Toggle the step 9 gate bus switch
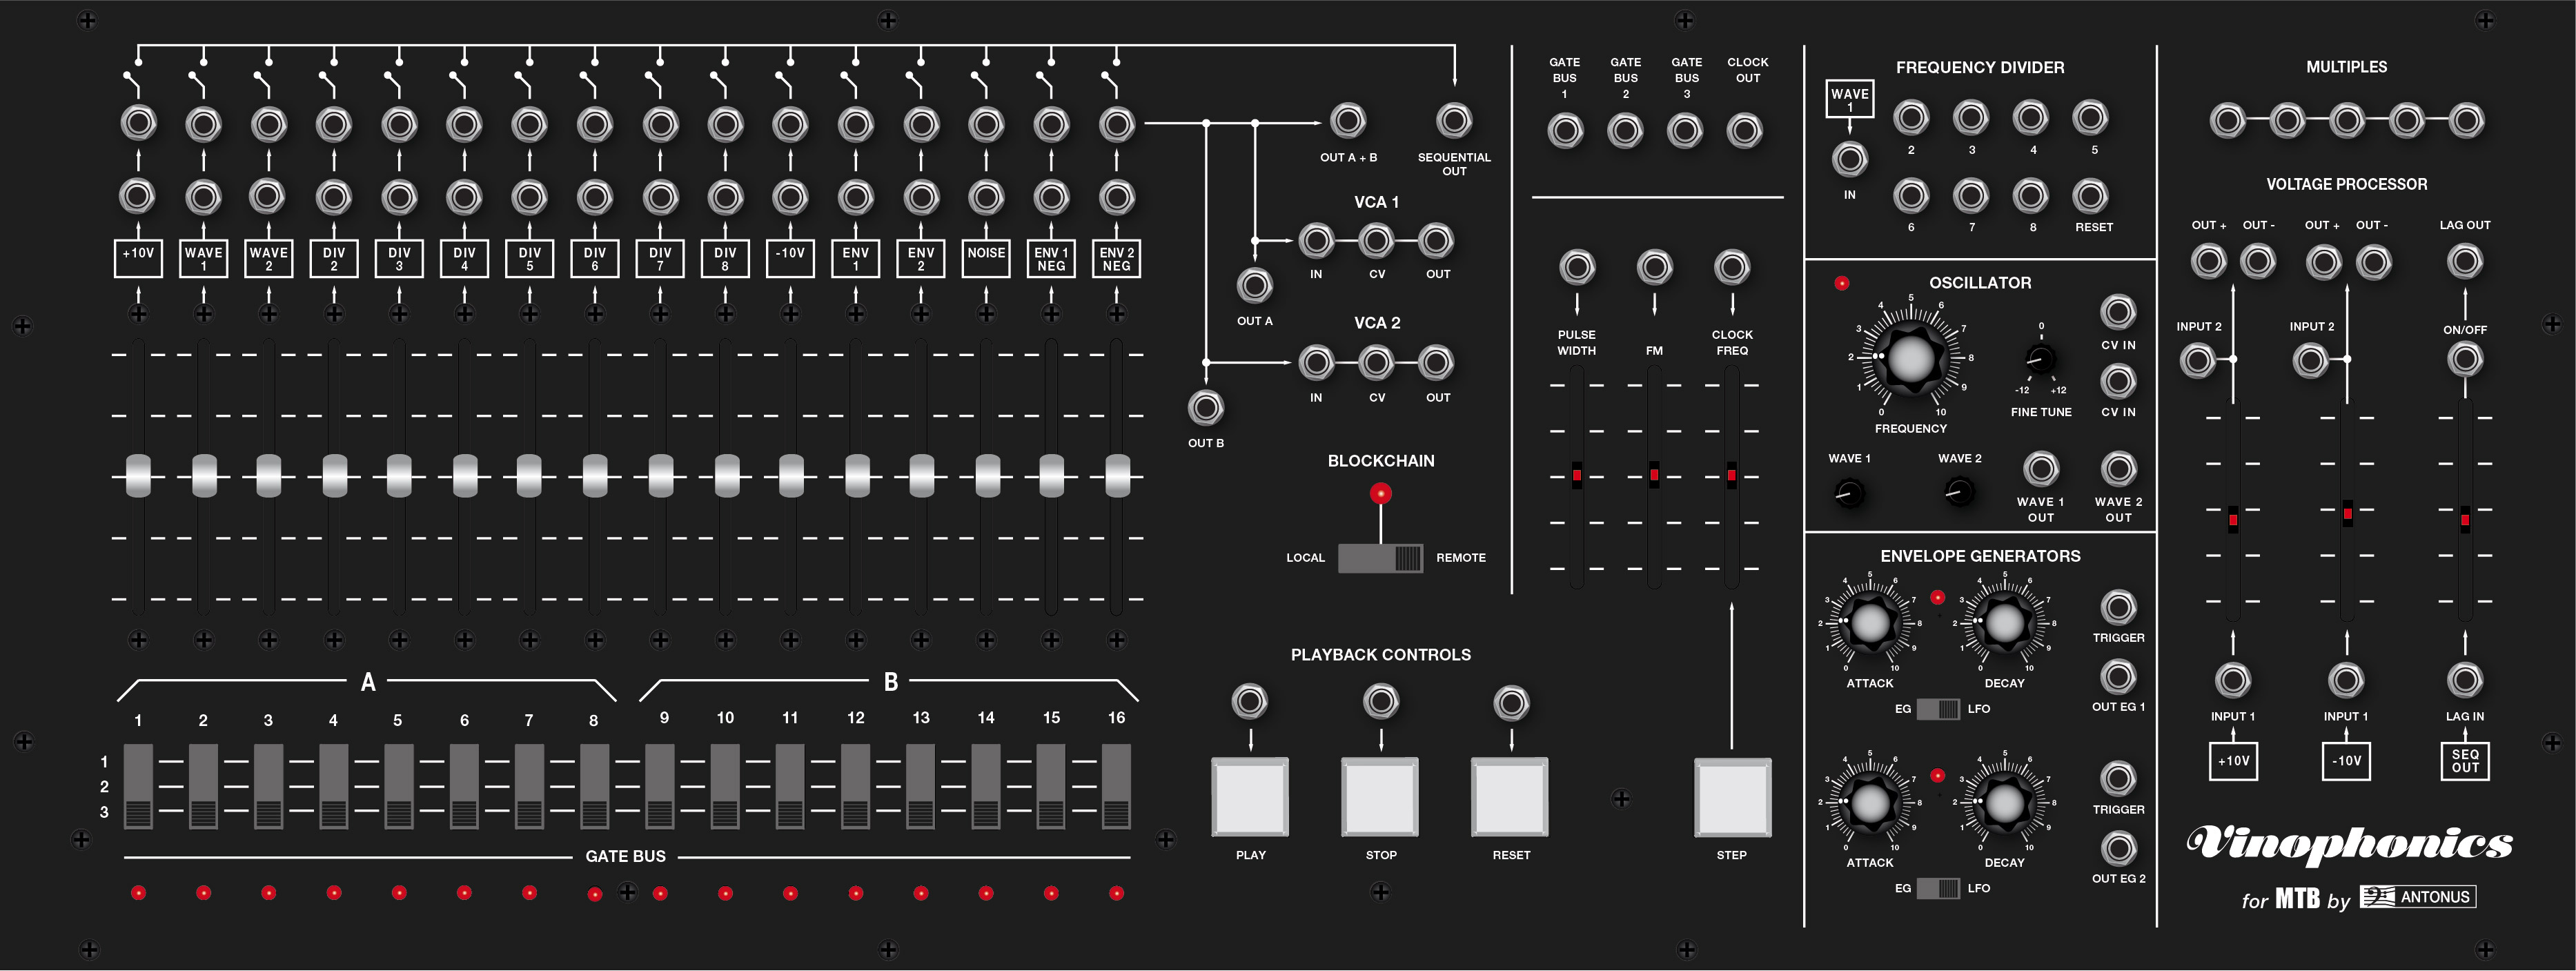This screenshot has height=971, width=2576. pos(660,786)
